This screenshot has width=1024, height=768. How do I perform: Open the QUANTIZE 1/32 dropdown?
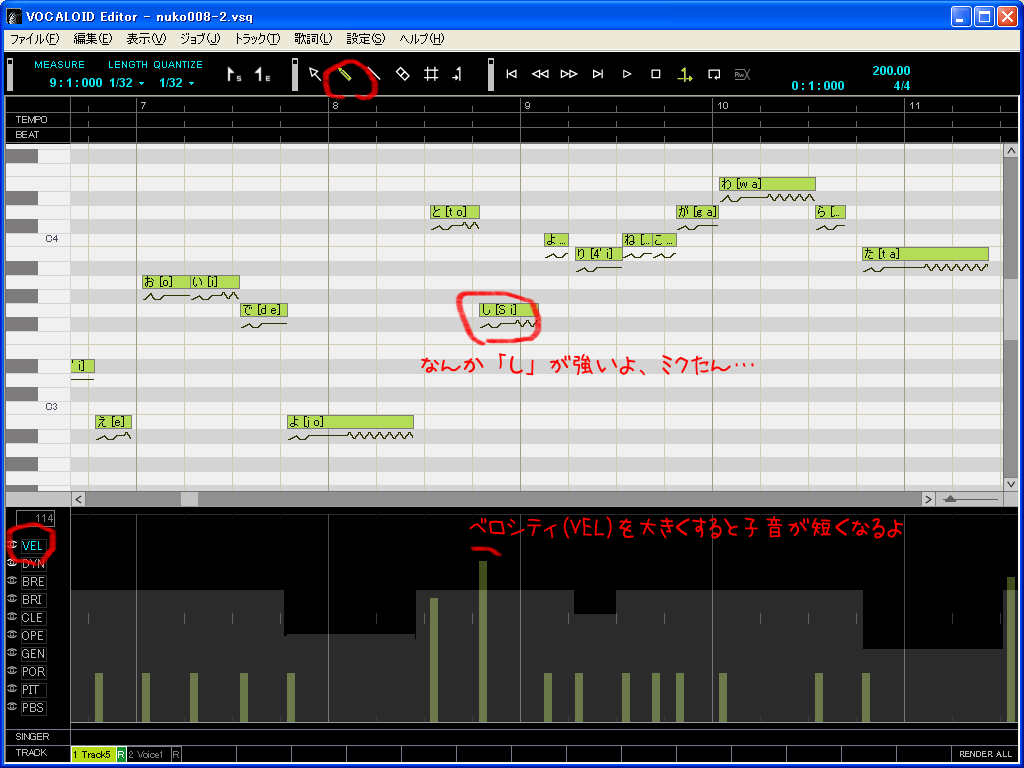[176, 83]
